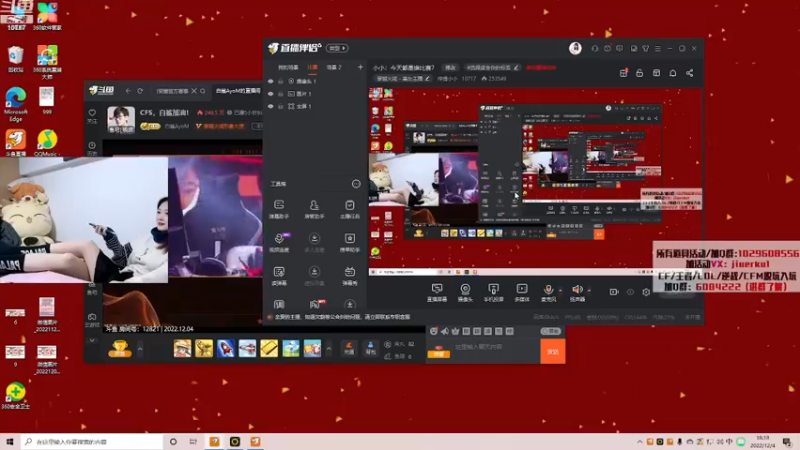Image resolution: width=800 pixels, height=450 pixels.
Task: Expand the chevron after the gift icons
Action: [329, 348]
